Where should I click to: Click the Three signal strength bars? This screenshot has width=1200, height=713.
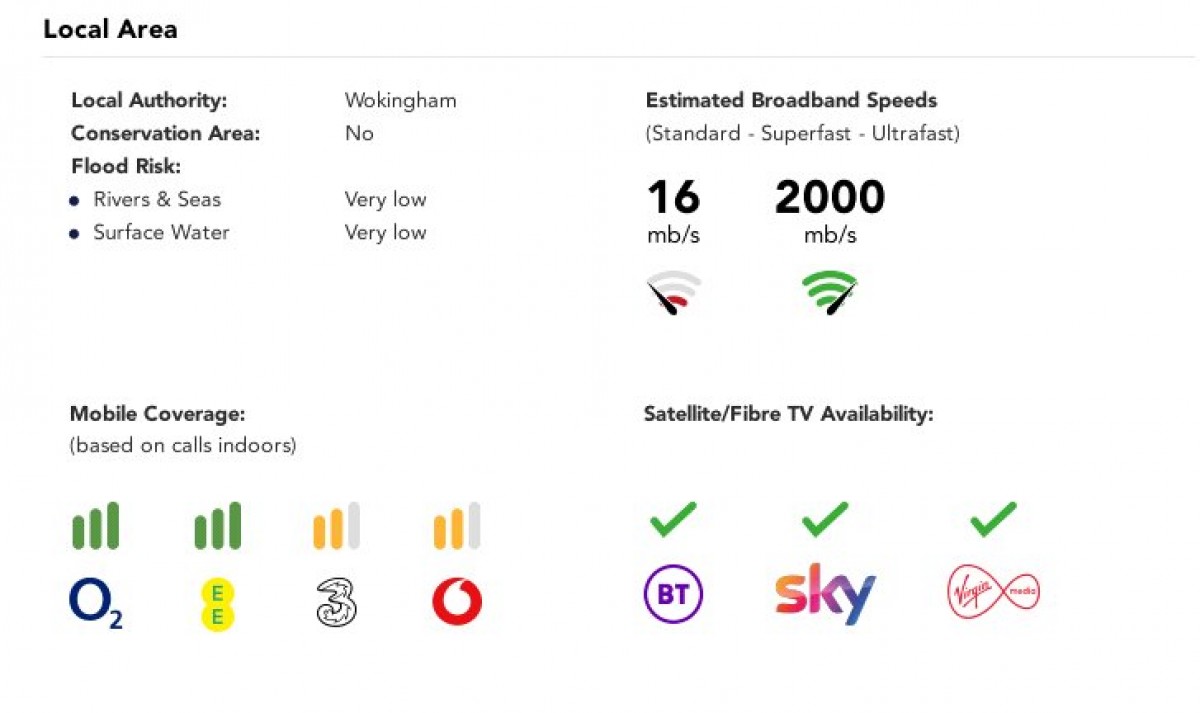336,526
